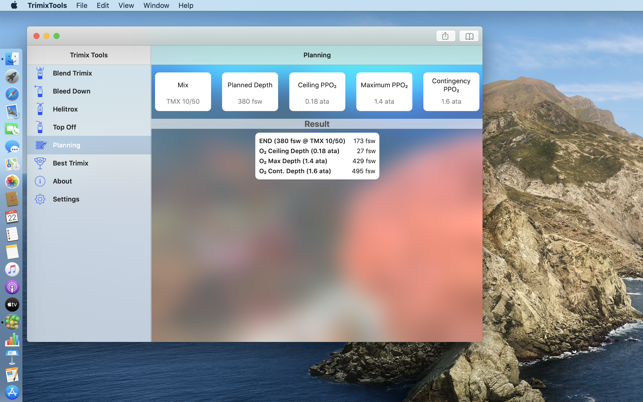Open Best Trimix trophy icon
The height and width of the screenshot is (402, 643).
pyautogui.click(x=40, y=163)
